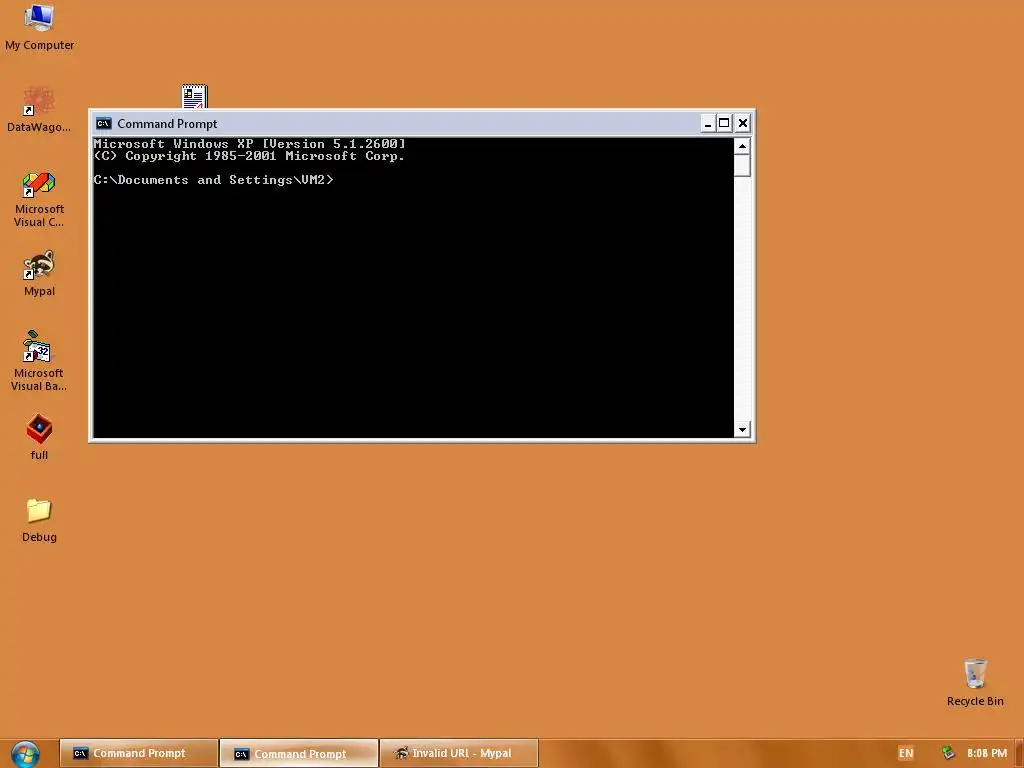Select the red 'full' desktop icon
The height and width of the screenshot is (768, 1024).
(x=39, y=437)
